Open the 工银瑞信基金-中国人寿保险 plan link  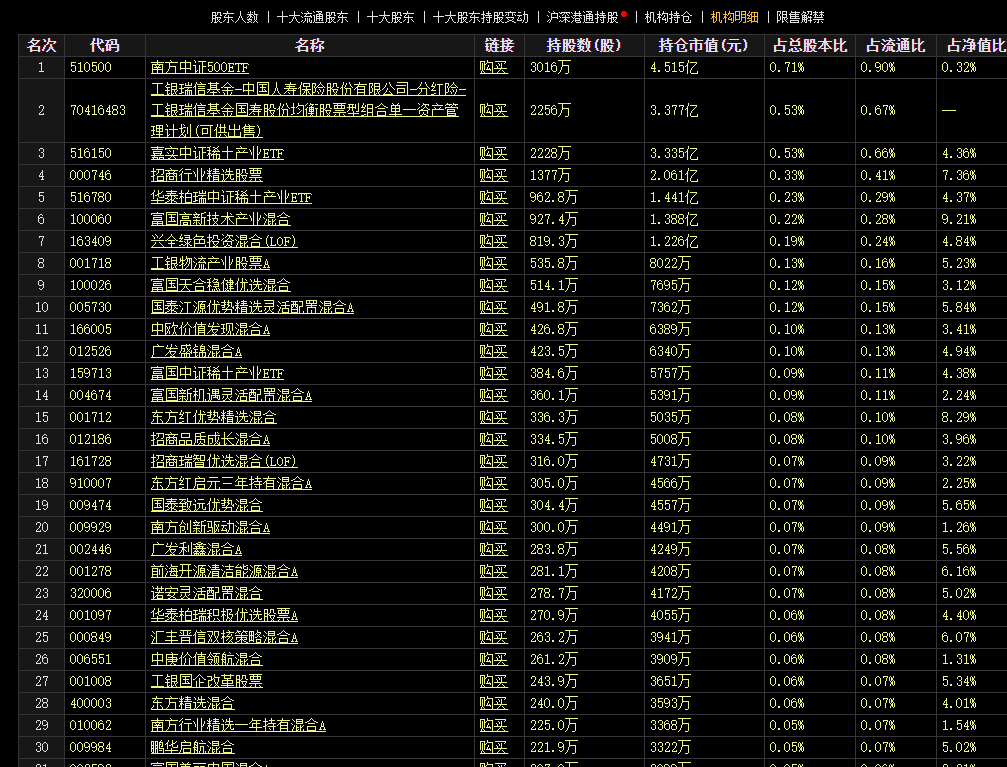(308, 110)
